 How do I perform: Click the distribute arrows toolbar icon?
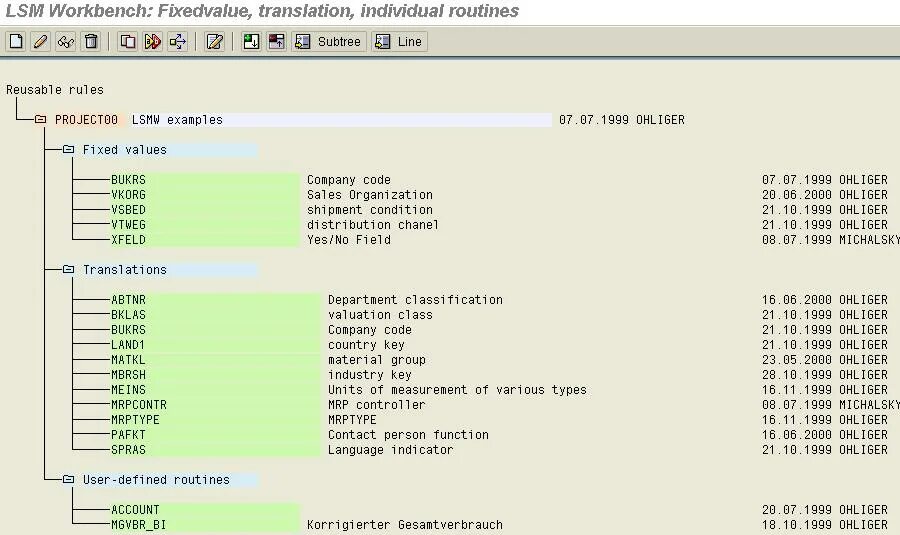point(178,41)
